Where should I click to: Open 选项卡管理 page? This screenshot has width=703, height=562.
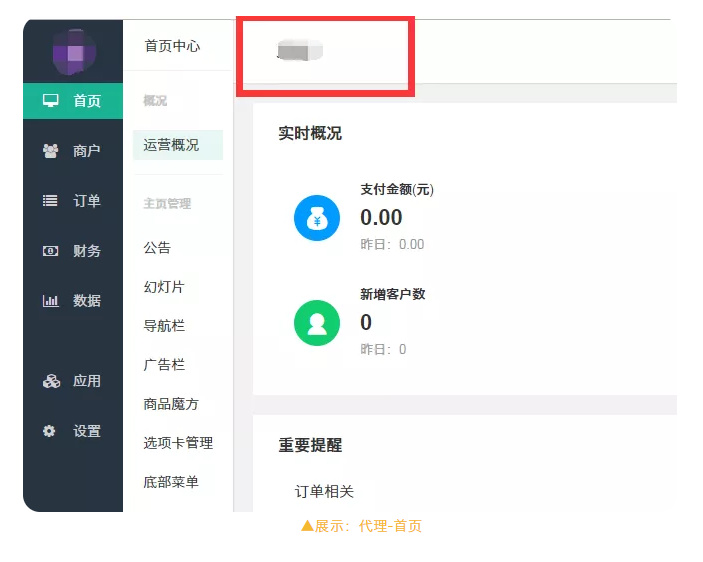click(178, 443)
